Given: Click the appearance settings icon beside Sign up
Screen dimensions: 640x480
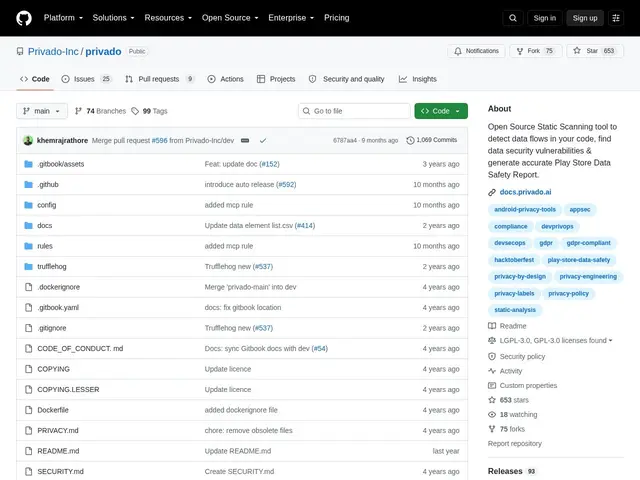Looking at the screenshot, I should point(616,18).
